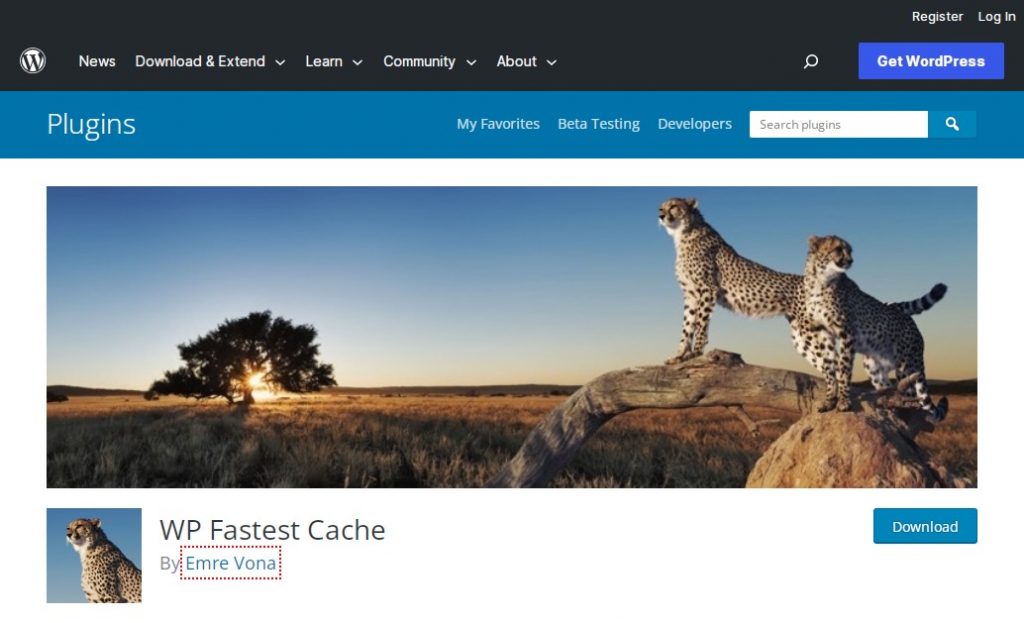Click the Get WordPress button
Screen dimensions: 1024x623
point(931,61)
